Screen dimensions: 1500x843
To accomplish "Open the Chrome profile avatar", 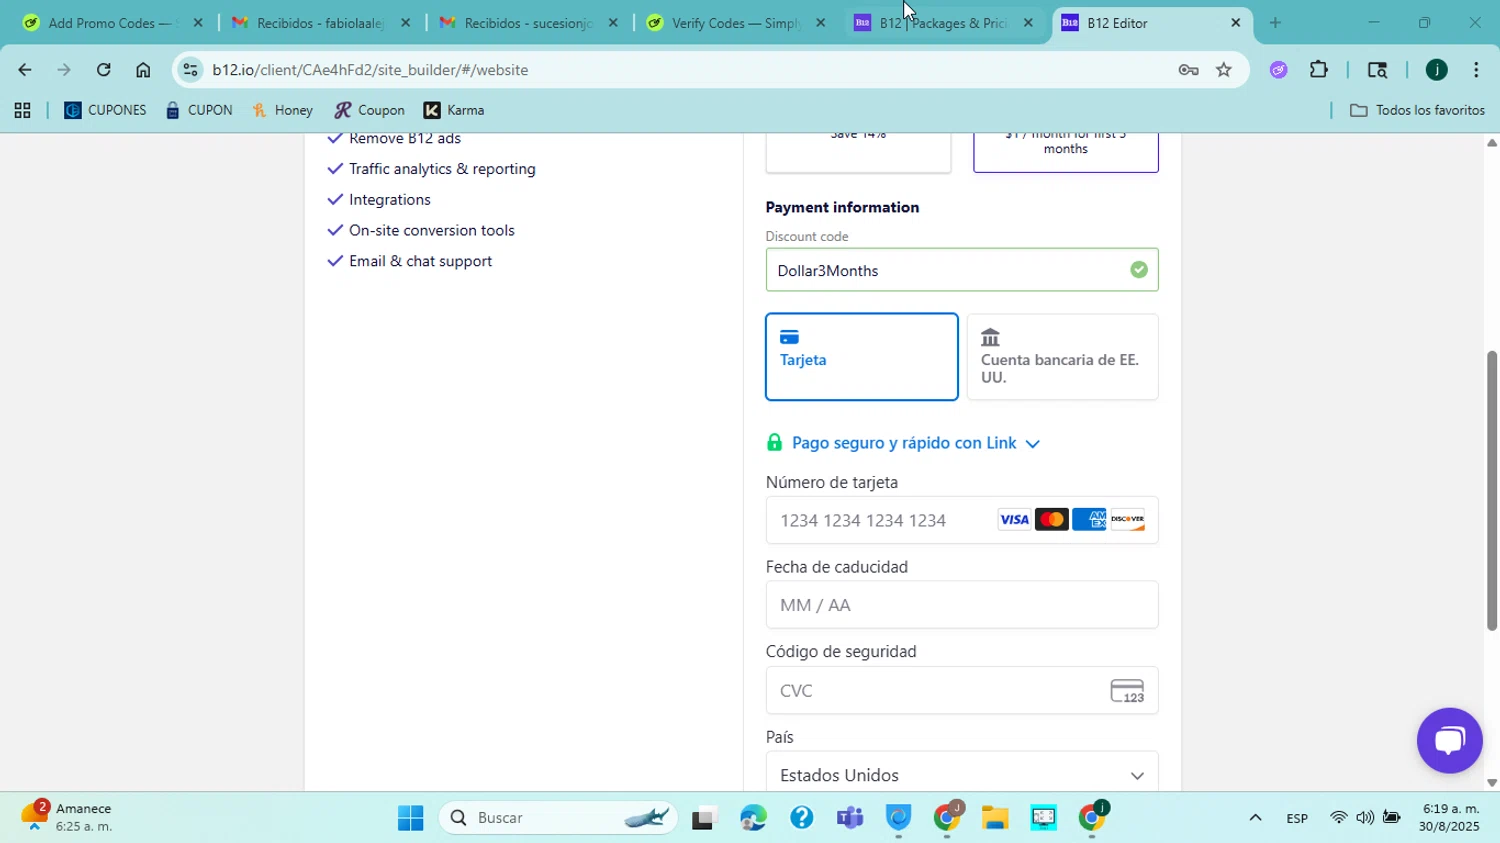I will (1437, 69).
